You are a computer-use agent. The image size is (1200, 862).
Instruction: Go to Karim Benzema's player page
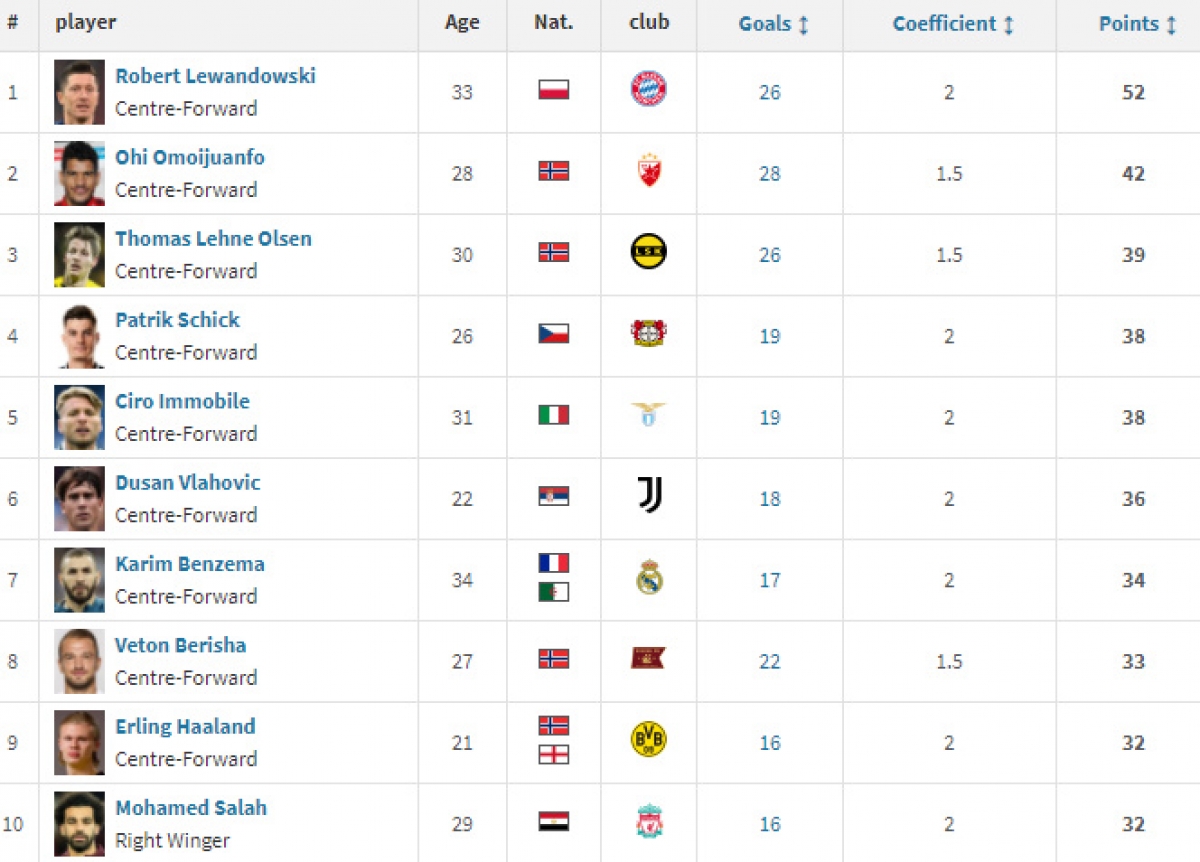click(x=190, y=564)
